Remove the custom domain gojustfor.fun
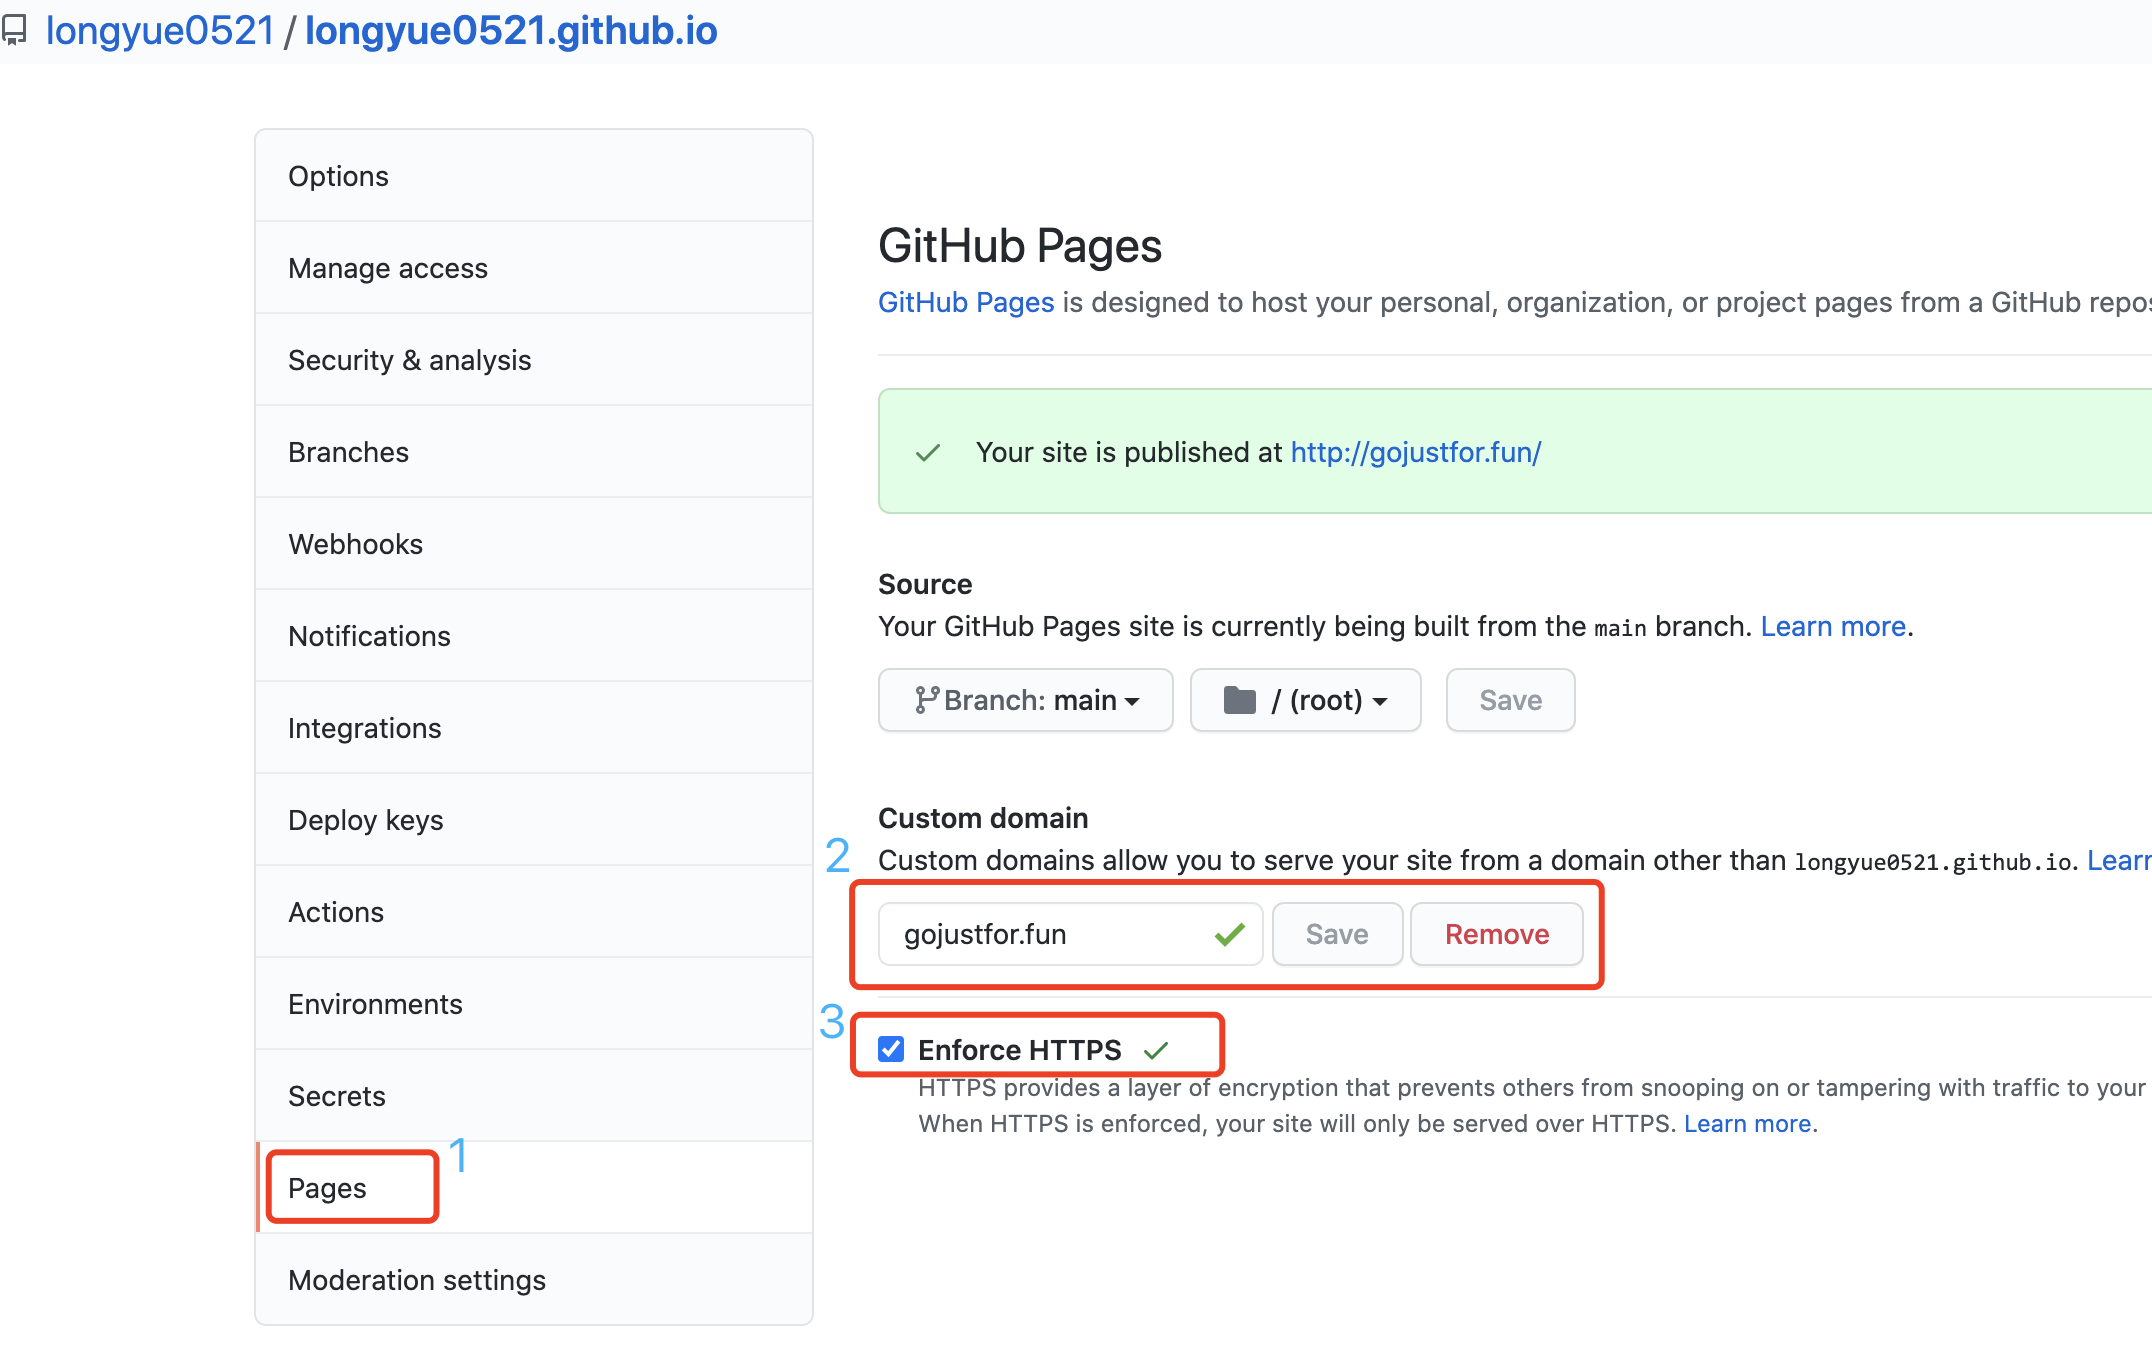 [1496, 934]
